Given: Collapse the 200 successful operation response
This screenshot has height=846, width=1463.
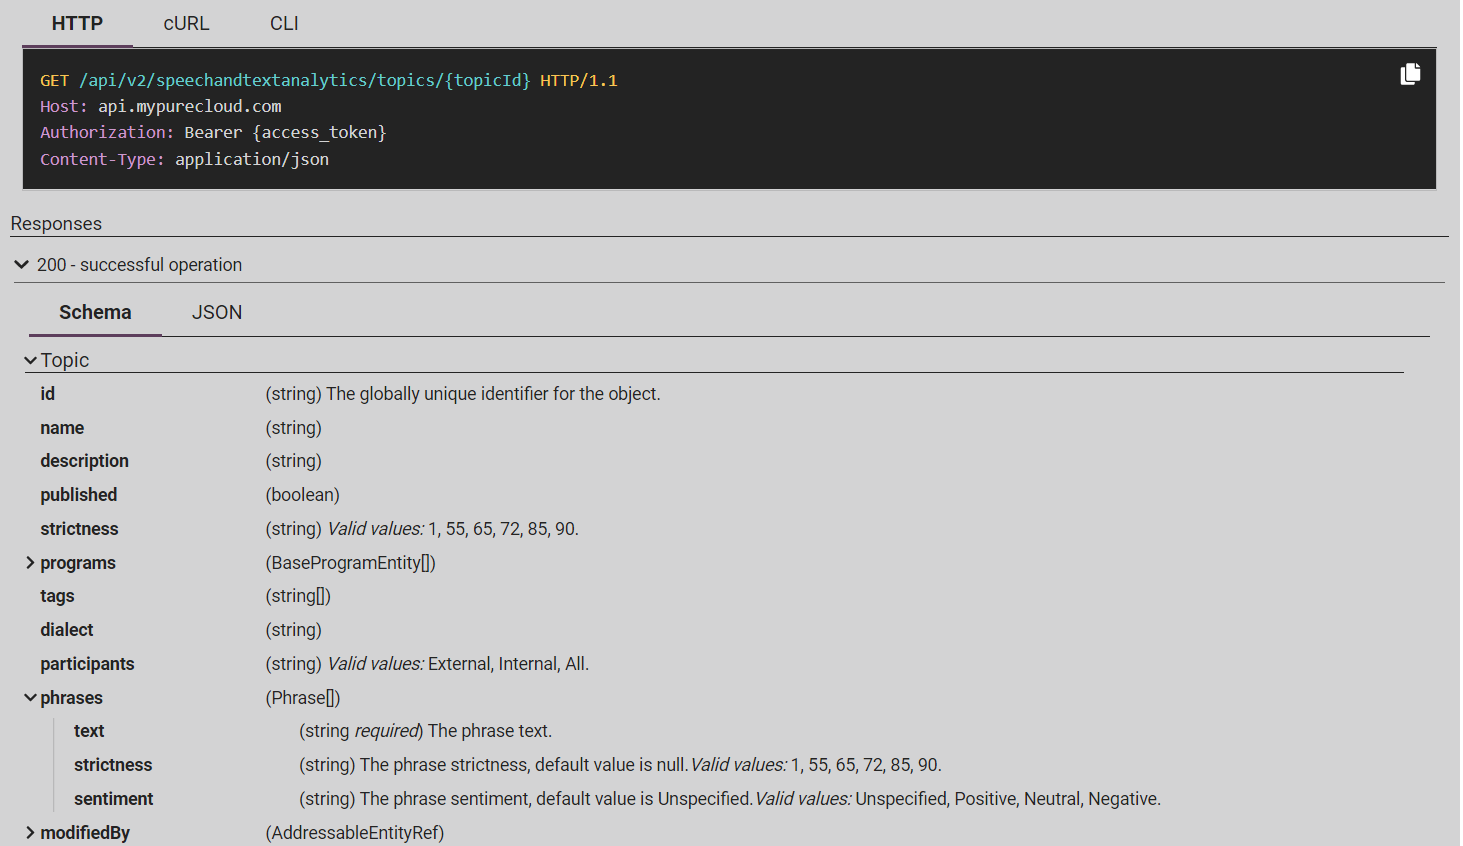Looking at the screenshot, I should pos(22,265).
